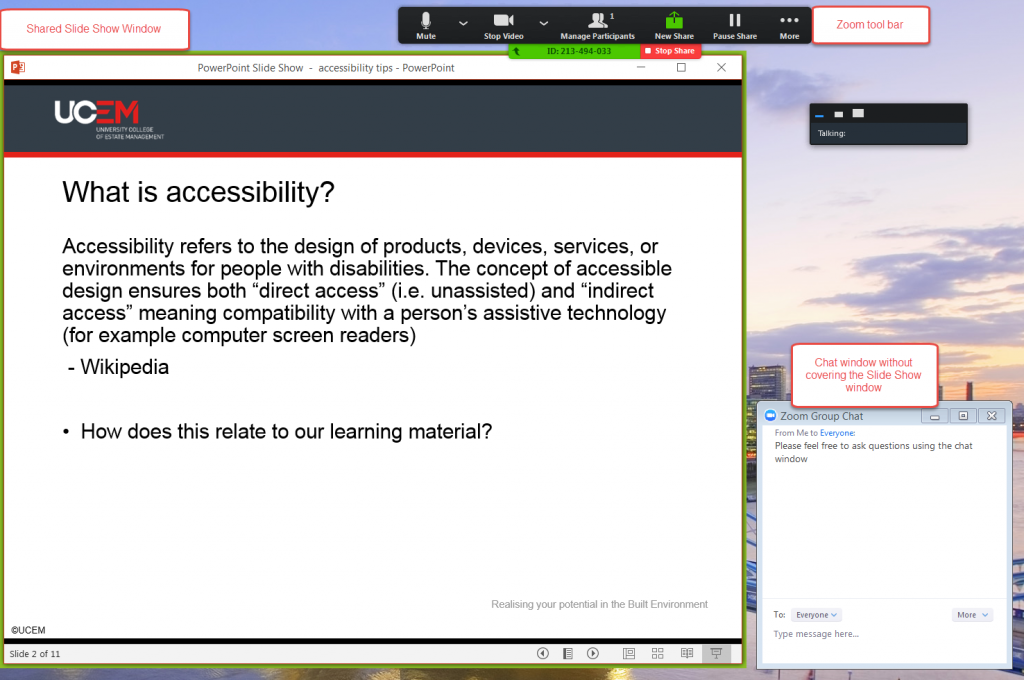This screenshot has width=1024, height=680.
Task: Open audio options arrow beside Mute
Action: 462,22
